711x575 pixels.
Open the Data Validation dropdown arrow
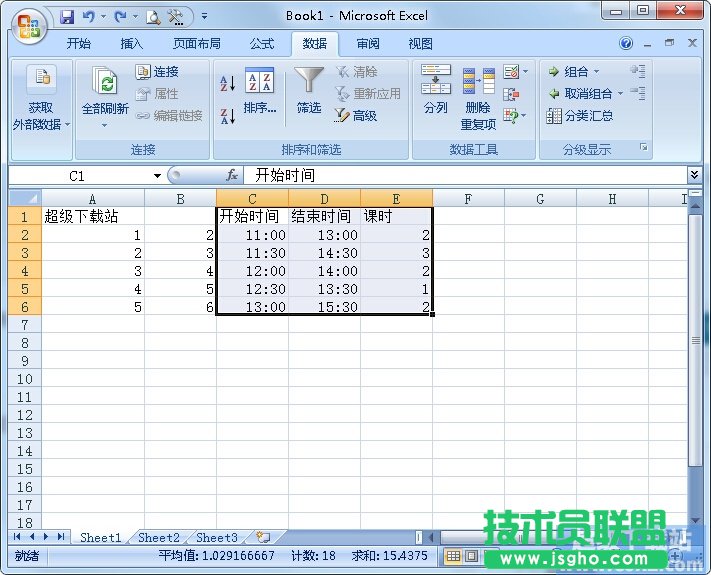pos(526,72)
